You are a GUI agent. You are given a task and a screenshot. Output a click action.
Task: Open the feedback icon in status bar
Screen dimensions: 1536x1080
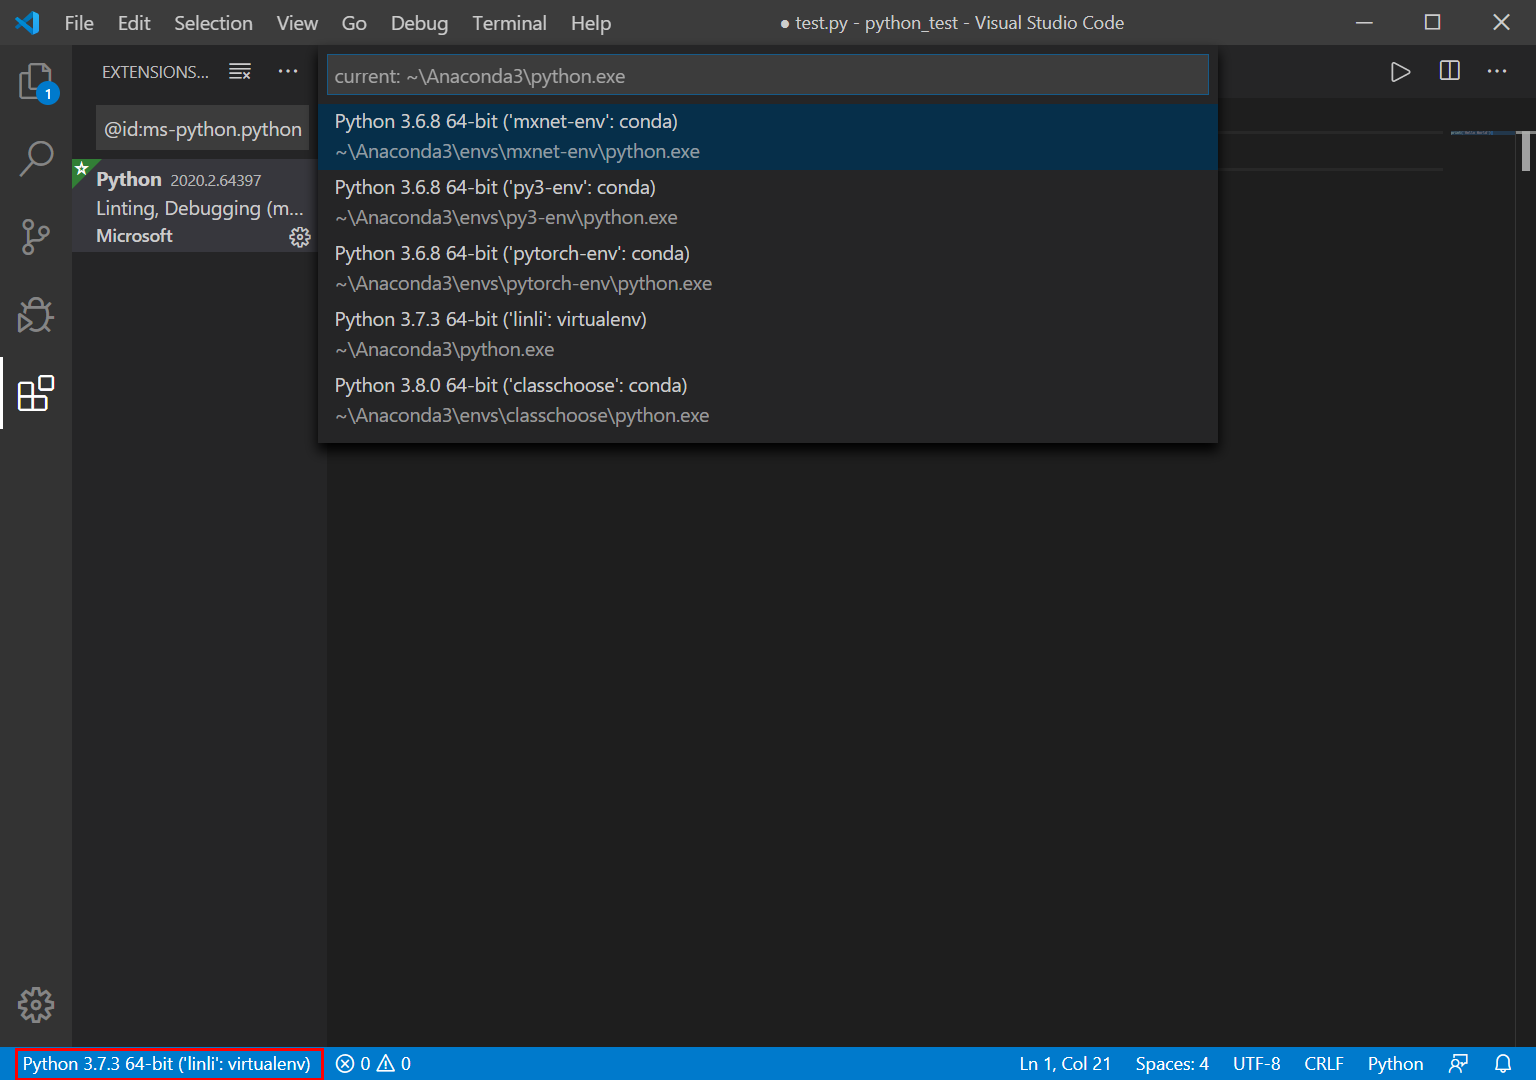tap(1458, 1064)
